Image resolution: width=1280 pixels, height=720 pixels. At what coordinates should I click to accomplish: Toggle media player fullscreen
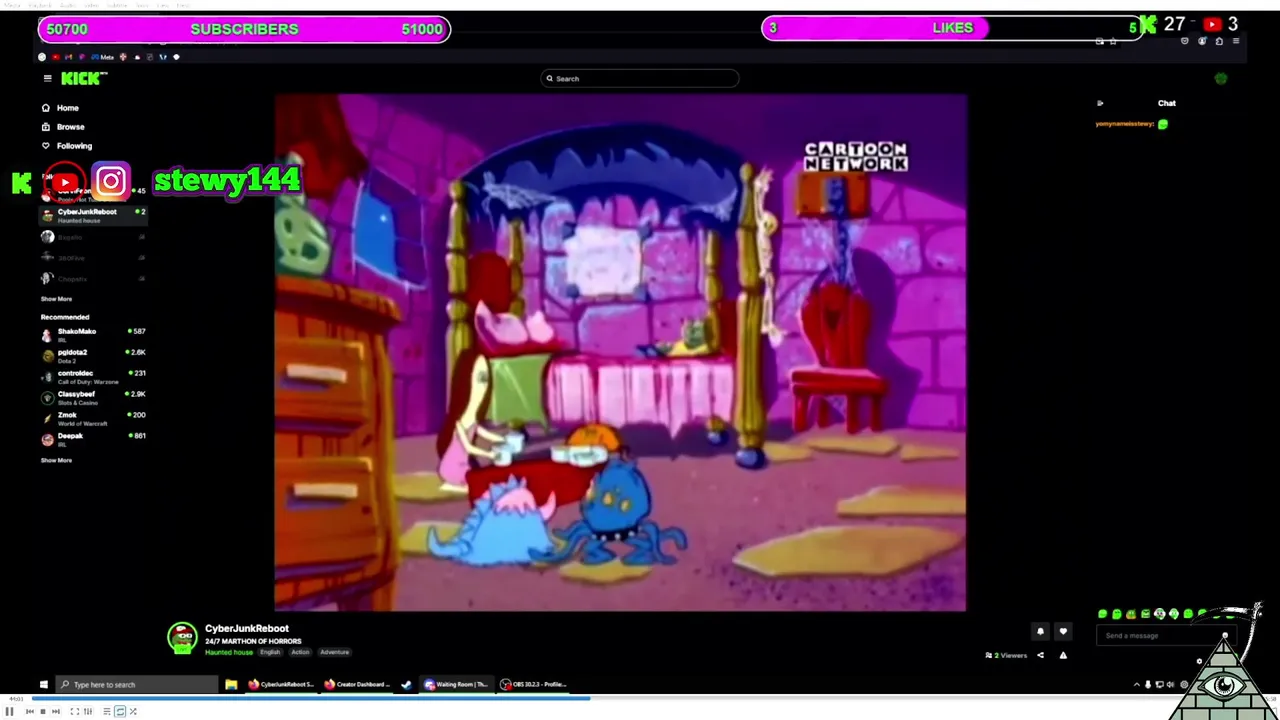click(74, 712)
